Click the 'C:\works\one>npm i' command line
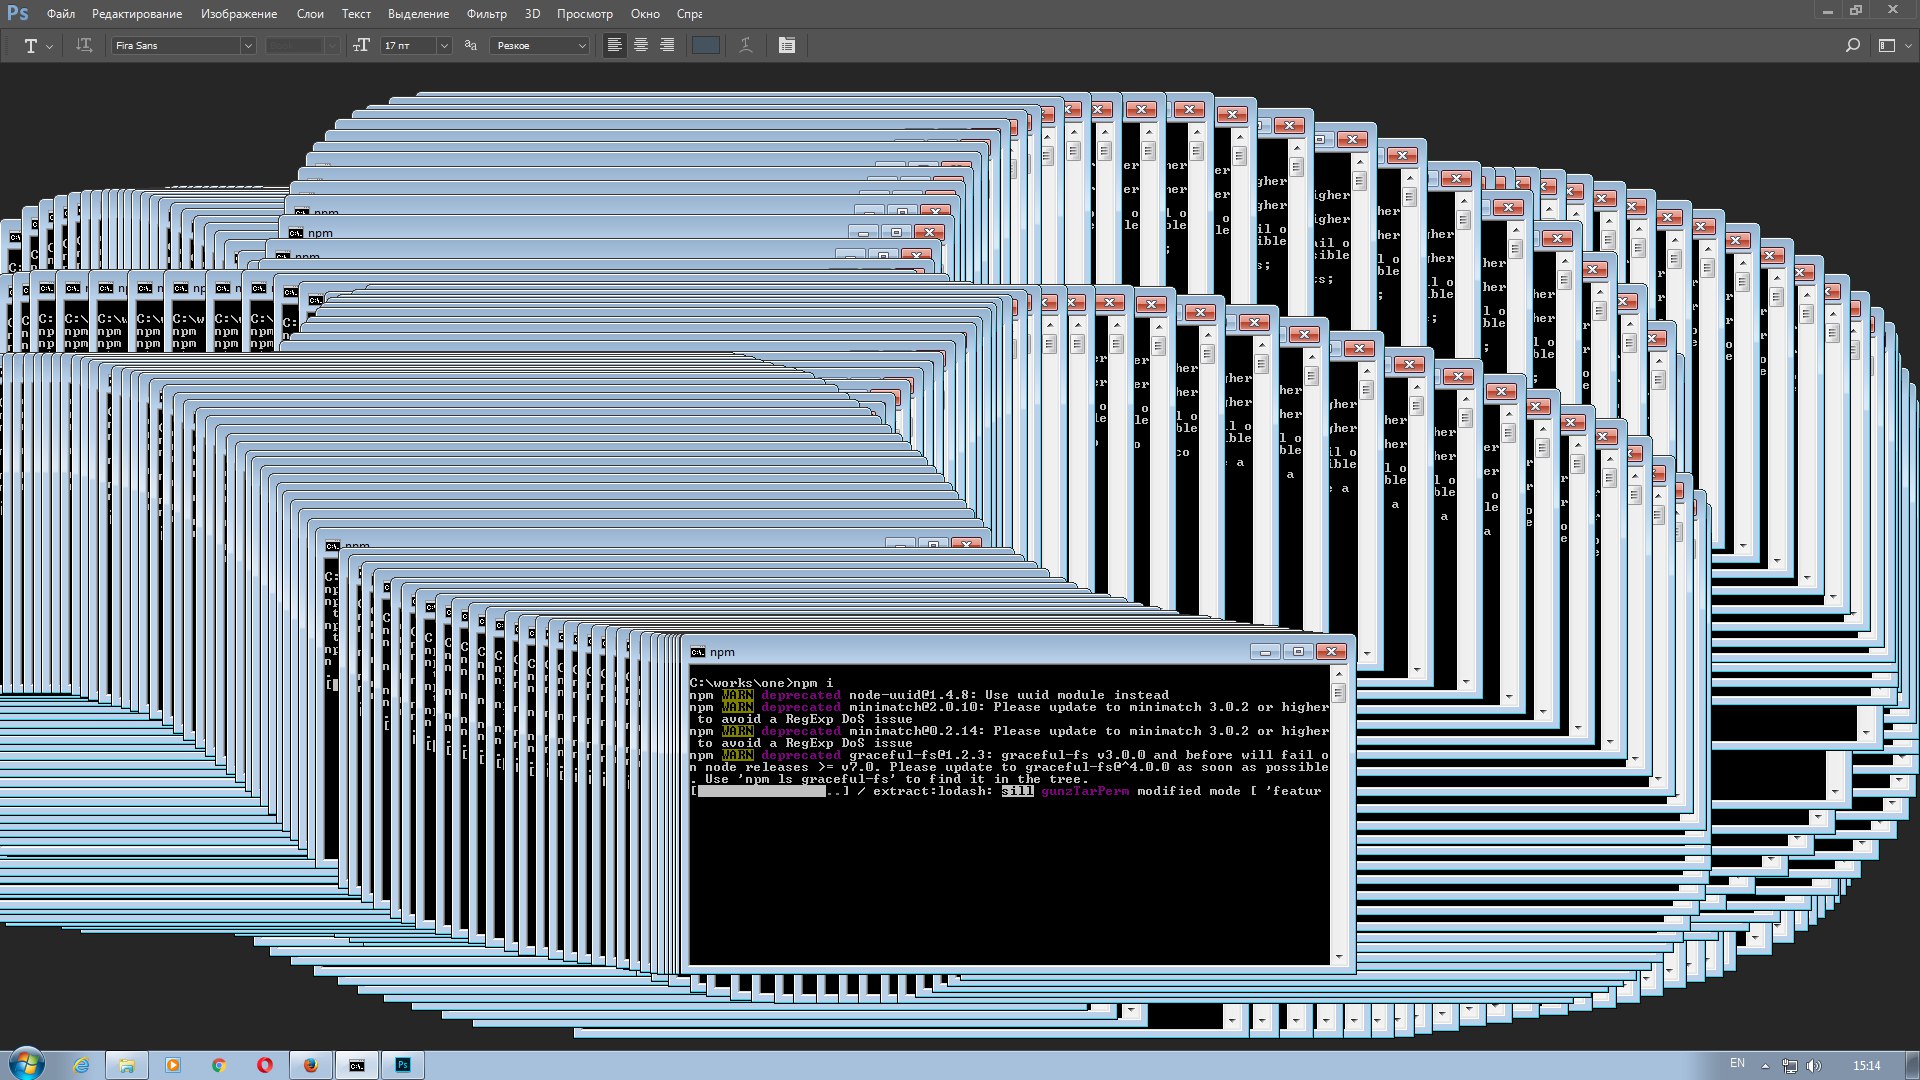This screenshot has height=1080, width=1920. (761, 683)
